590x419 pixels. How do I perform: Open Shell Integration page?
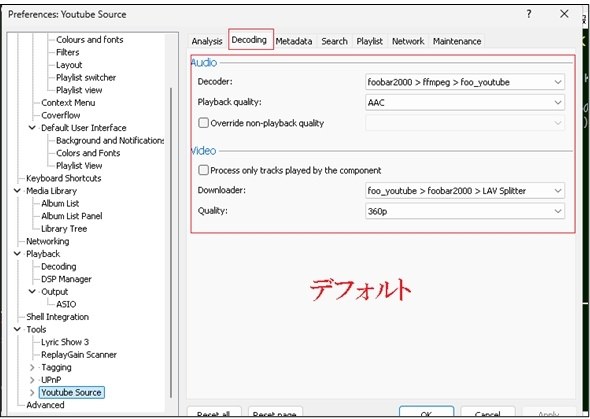(x=58, y=317)
